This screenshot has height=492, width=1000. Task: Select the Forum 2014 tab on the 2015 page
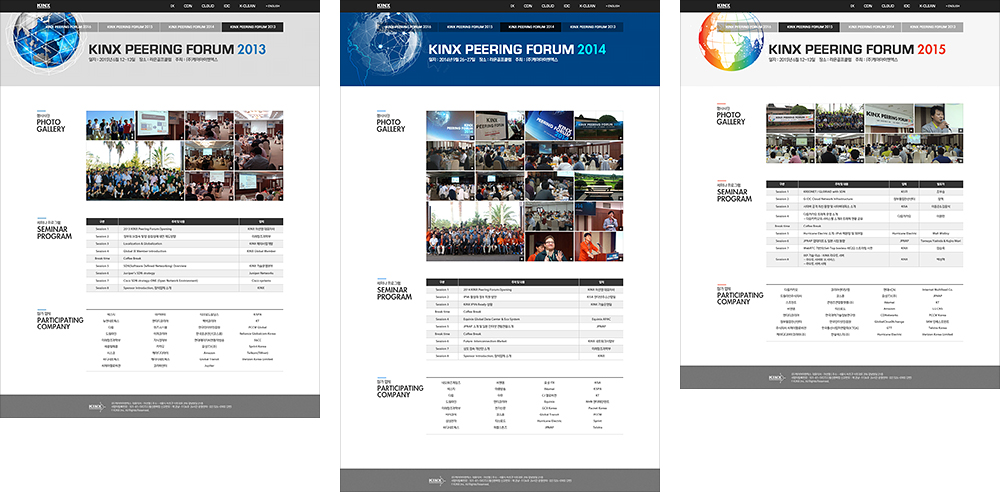(871, 27)
